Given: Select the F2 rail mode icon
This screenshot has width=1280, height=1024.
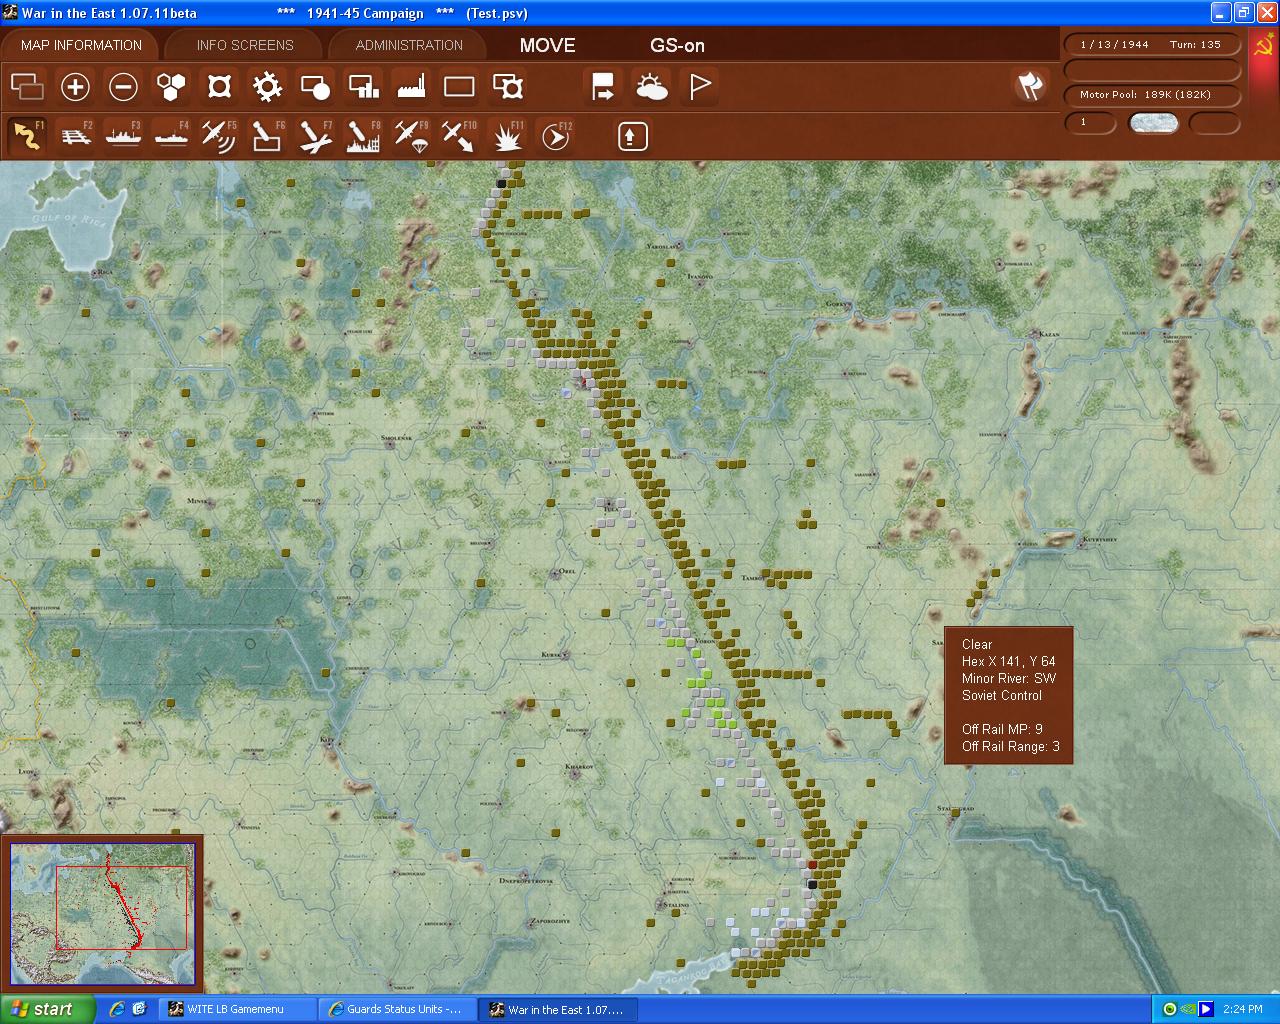Looking at the screenshot, I should pyautogui.click(x=75, y=136).
